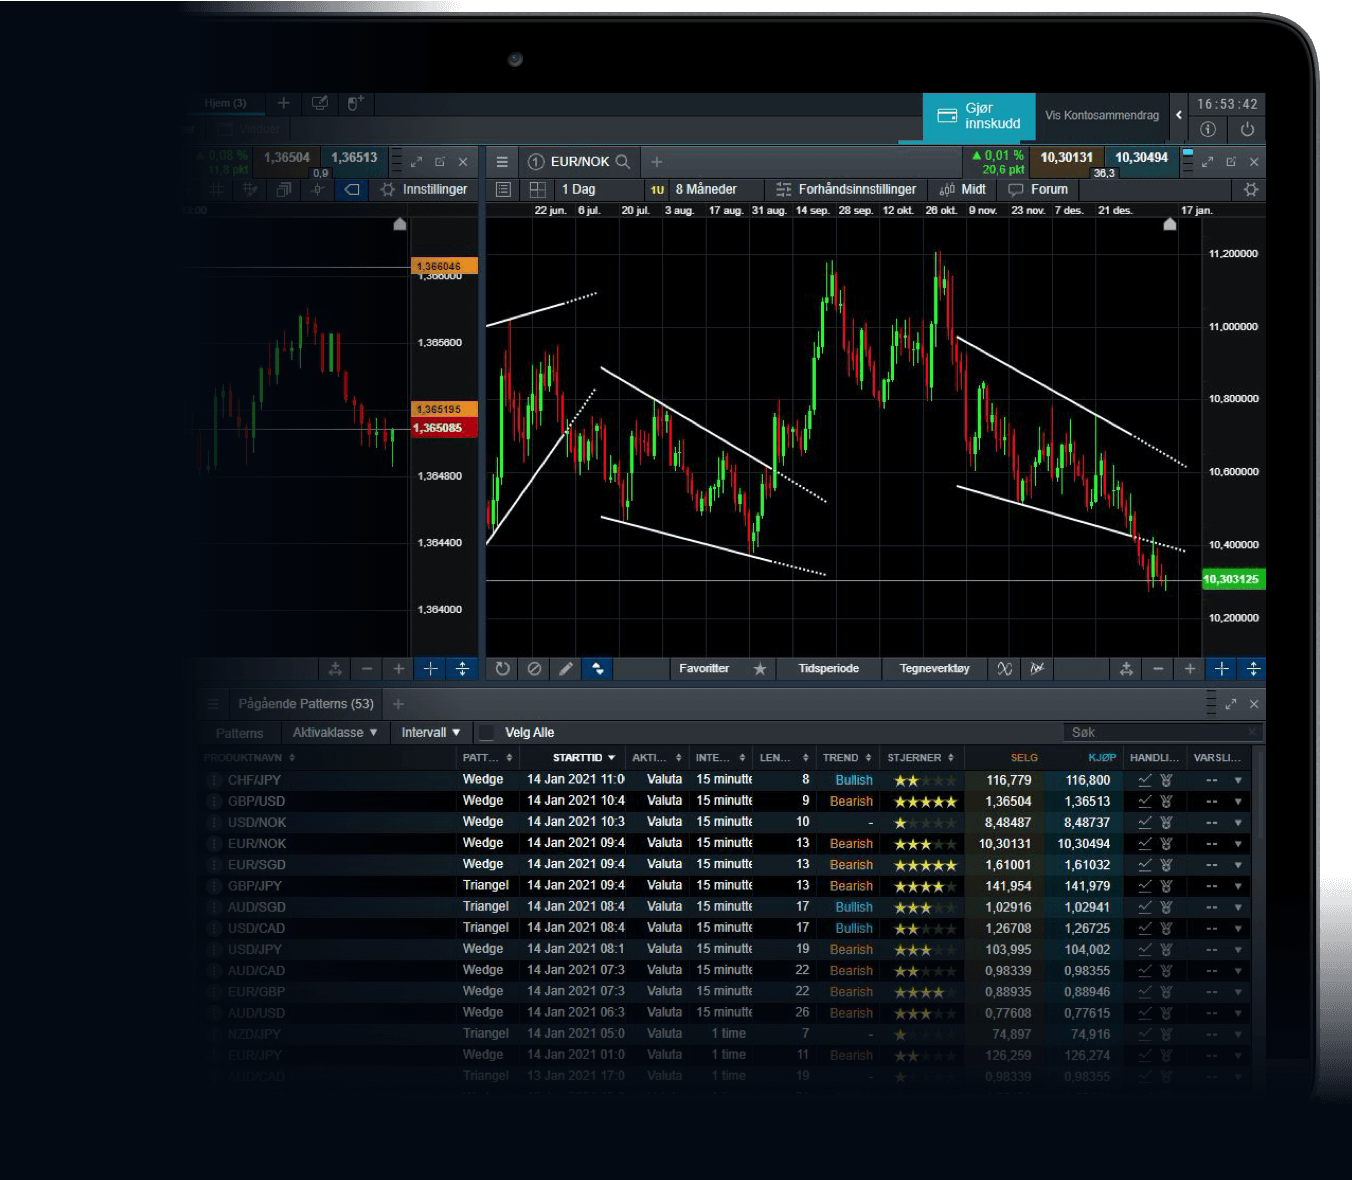The image size is (1352, 1180).
Task: Click the search magnifier next to EUR/NOK
Action: pyautogui.click(x=623, y=161)
